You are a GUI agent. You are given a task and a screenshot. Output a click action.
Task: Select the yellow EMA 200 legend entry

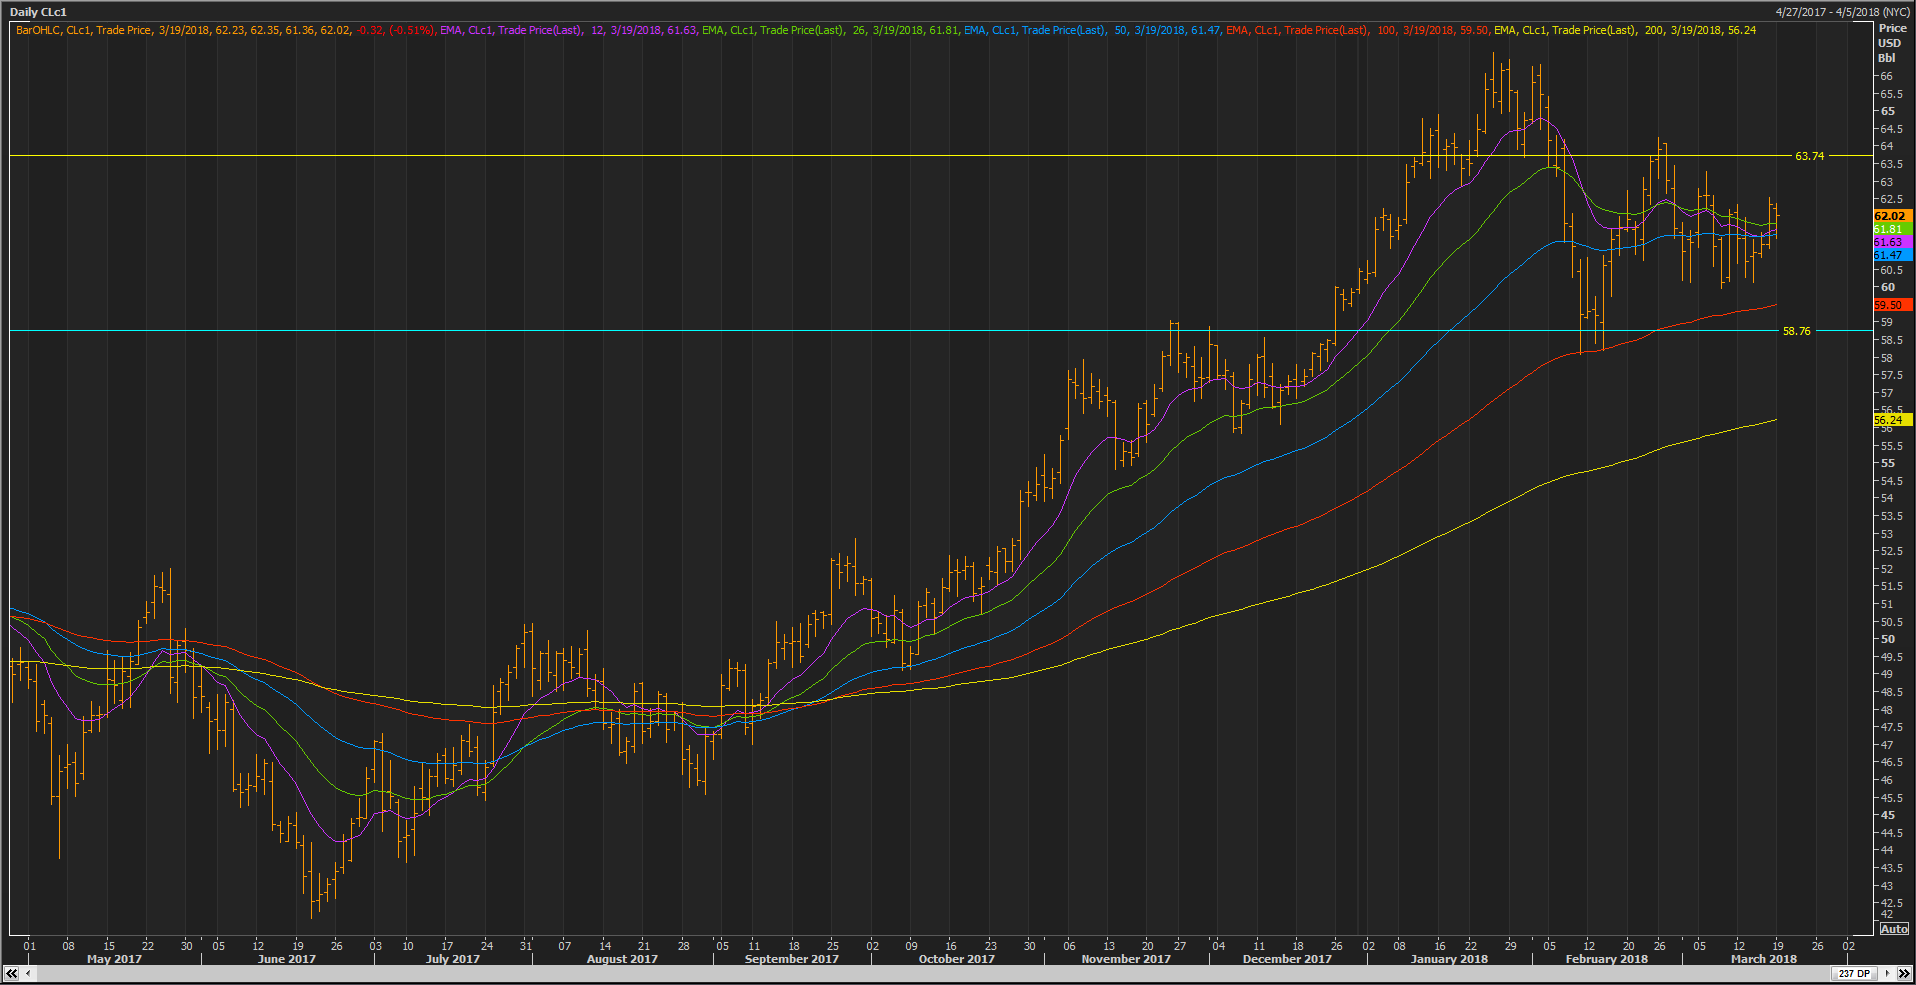(1625, 30)
